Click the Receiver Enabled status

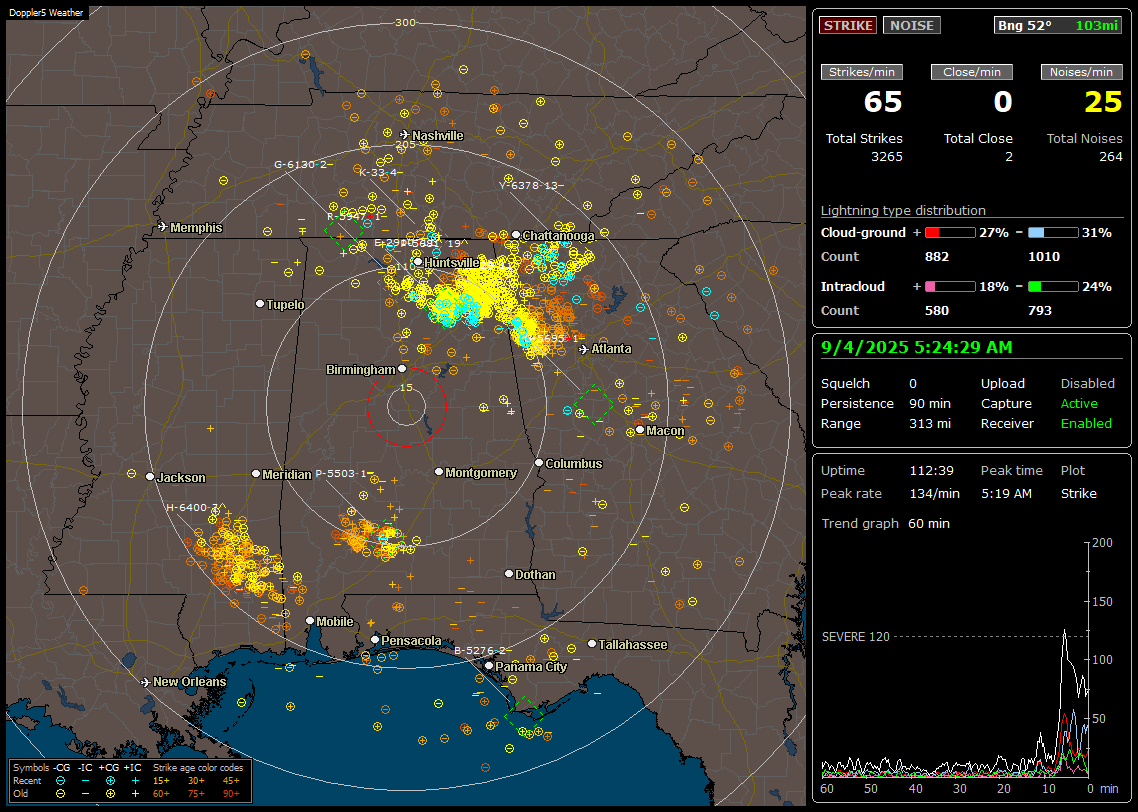[1086, 424]
